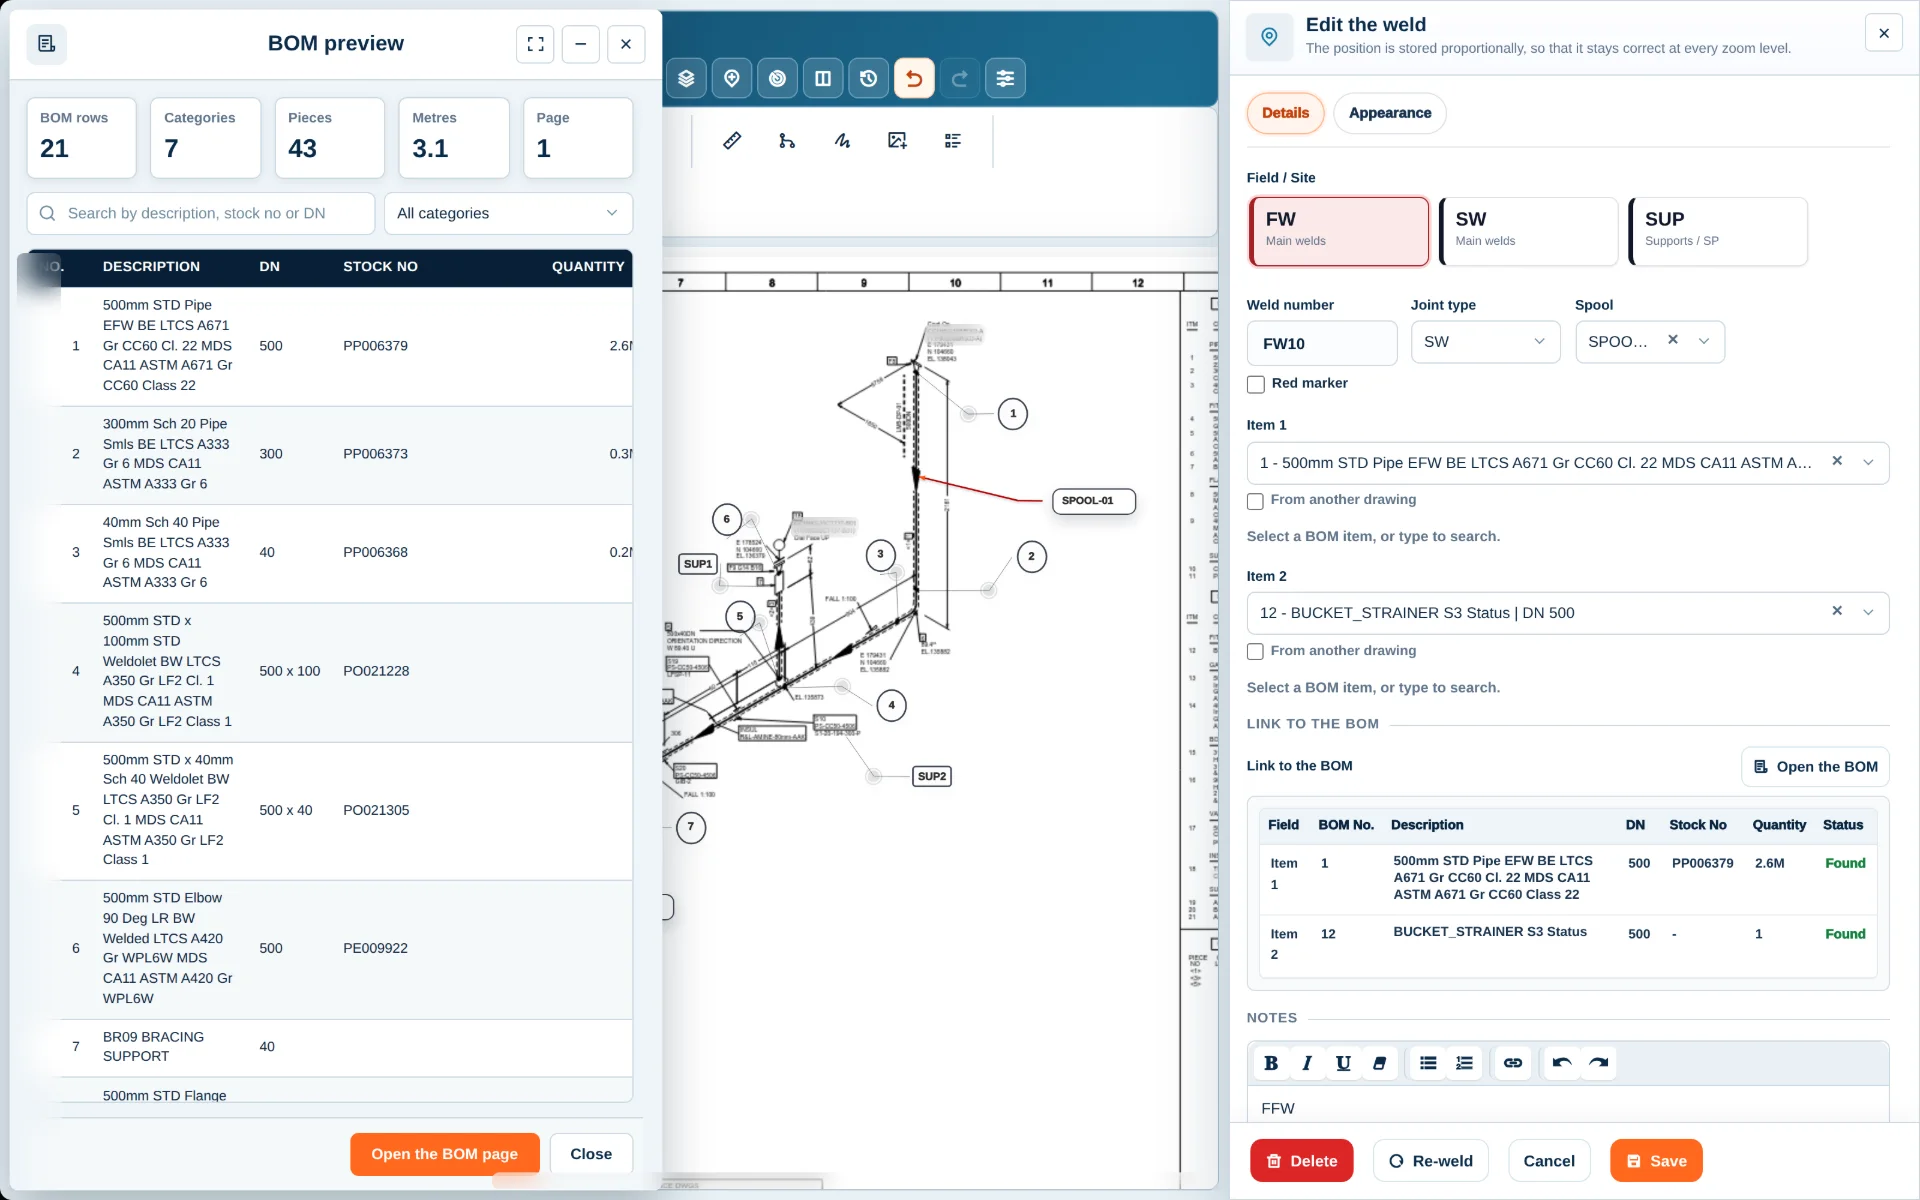Click Open the BOM page button

coord(445,1154)
